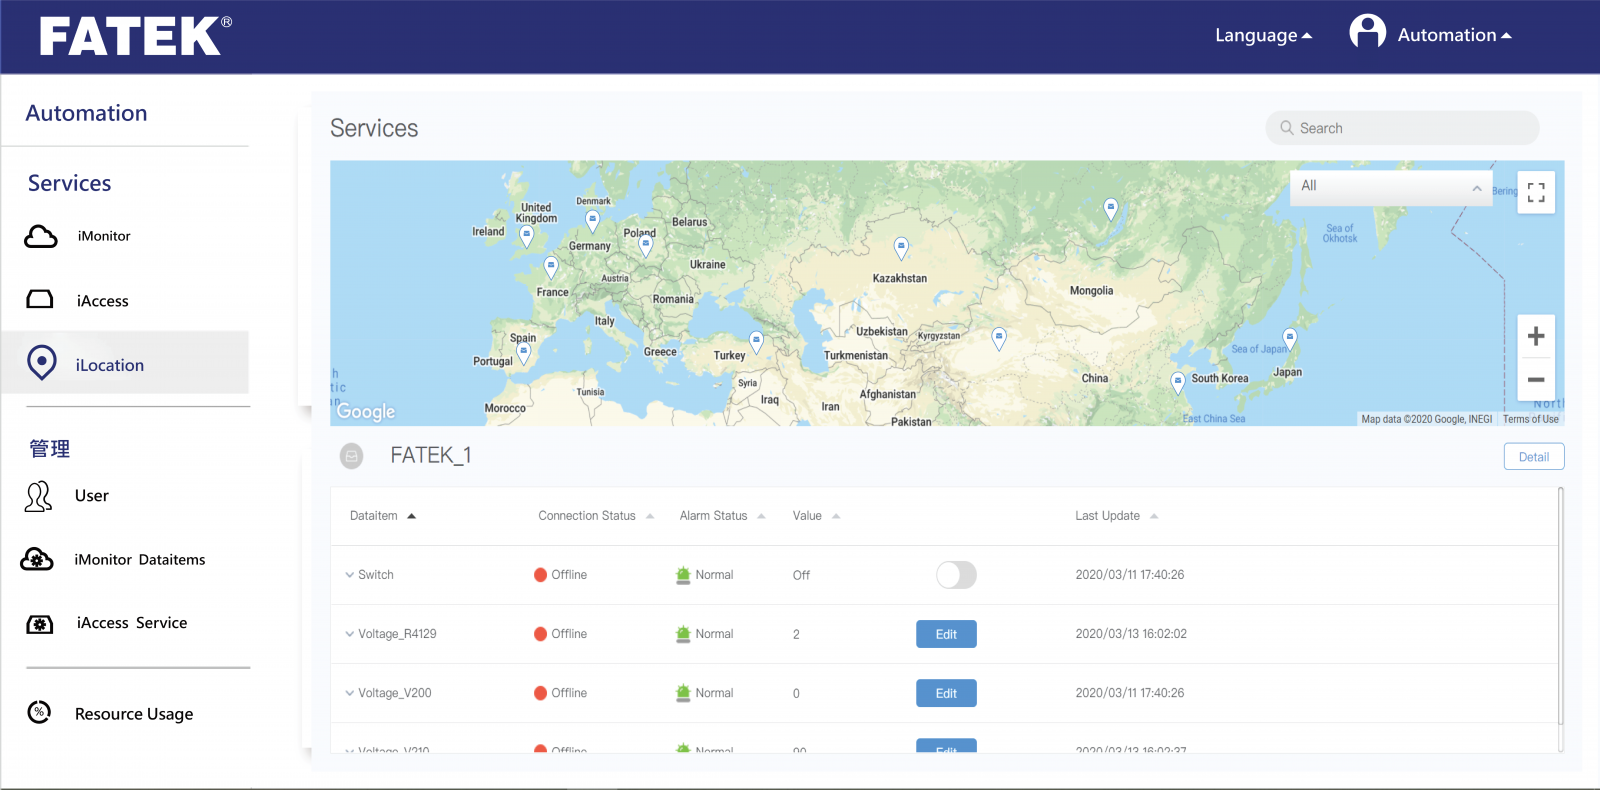Open the All filter dropdown on map
The height and width of the screenshot is (790, 1600).
click(x=1390, y=187)
